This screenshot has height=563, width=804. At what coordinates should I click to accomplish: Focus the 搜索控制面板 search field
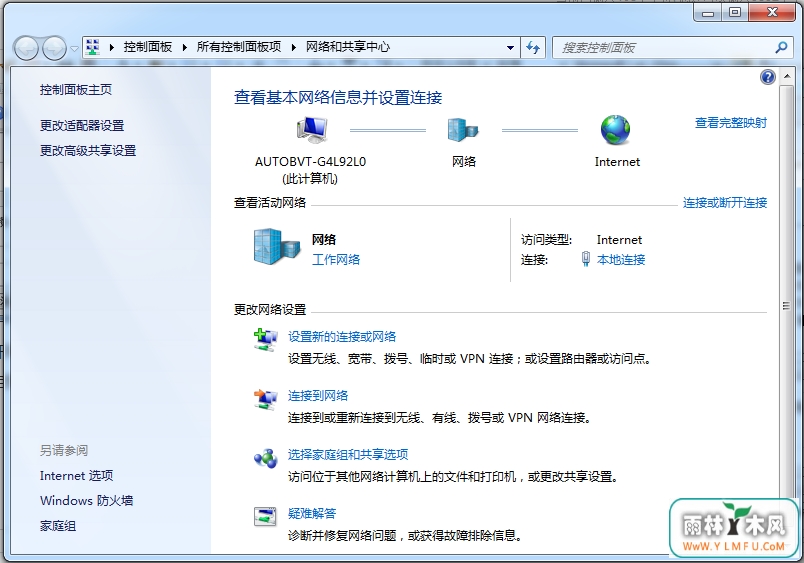point(664,48)
